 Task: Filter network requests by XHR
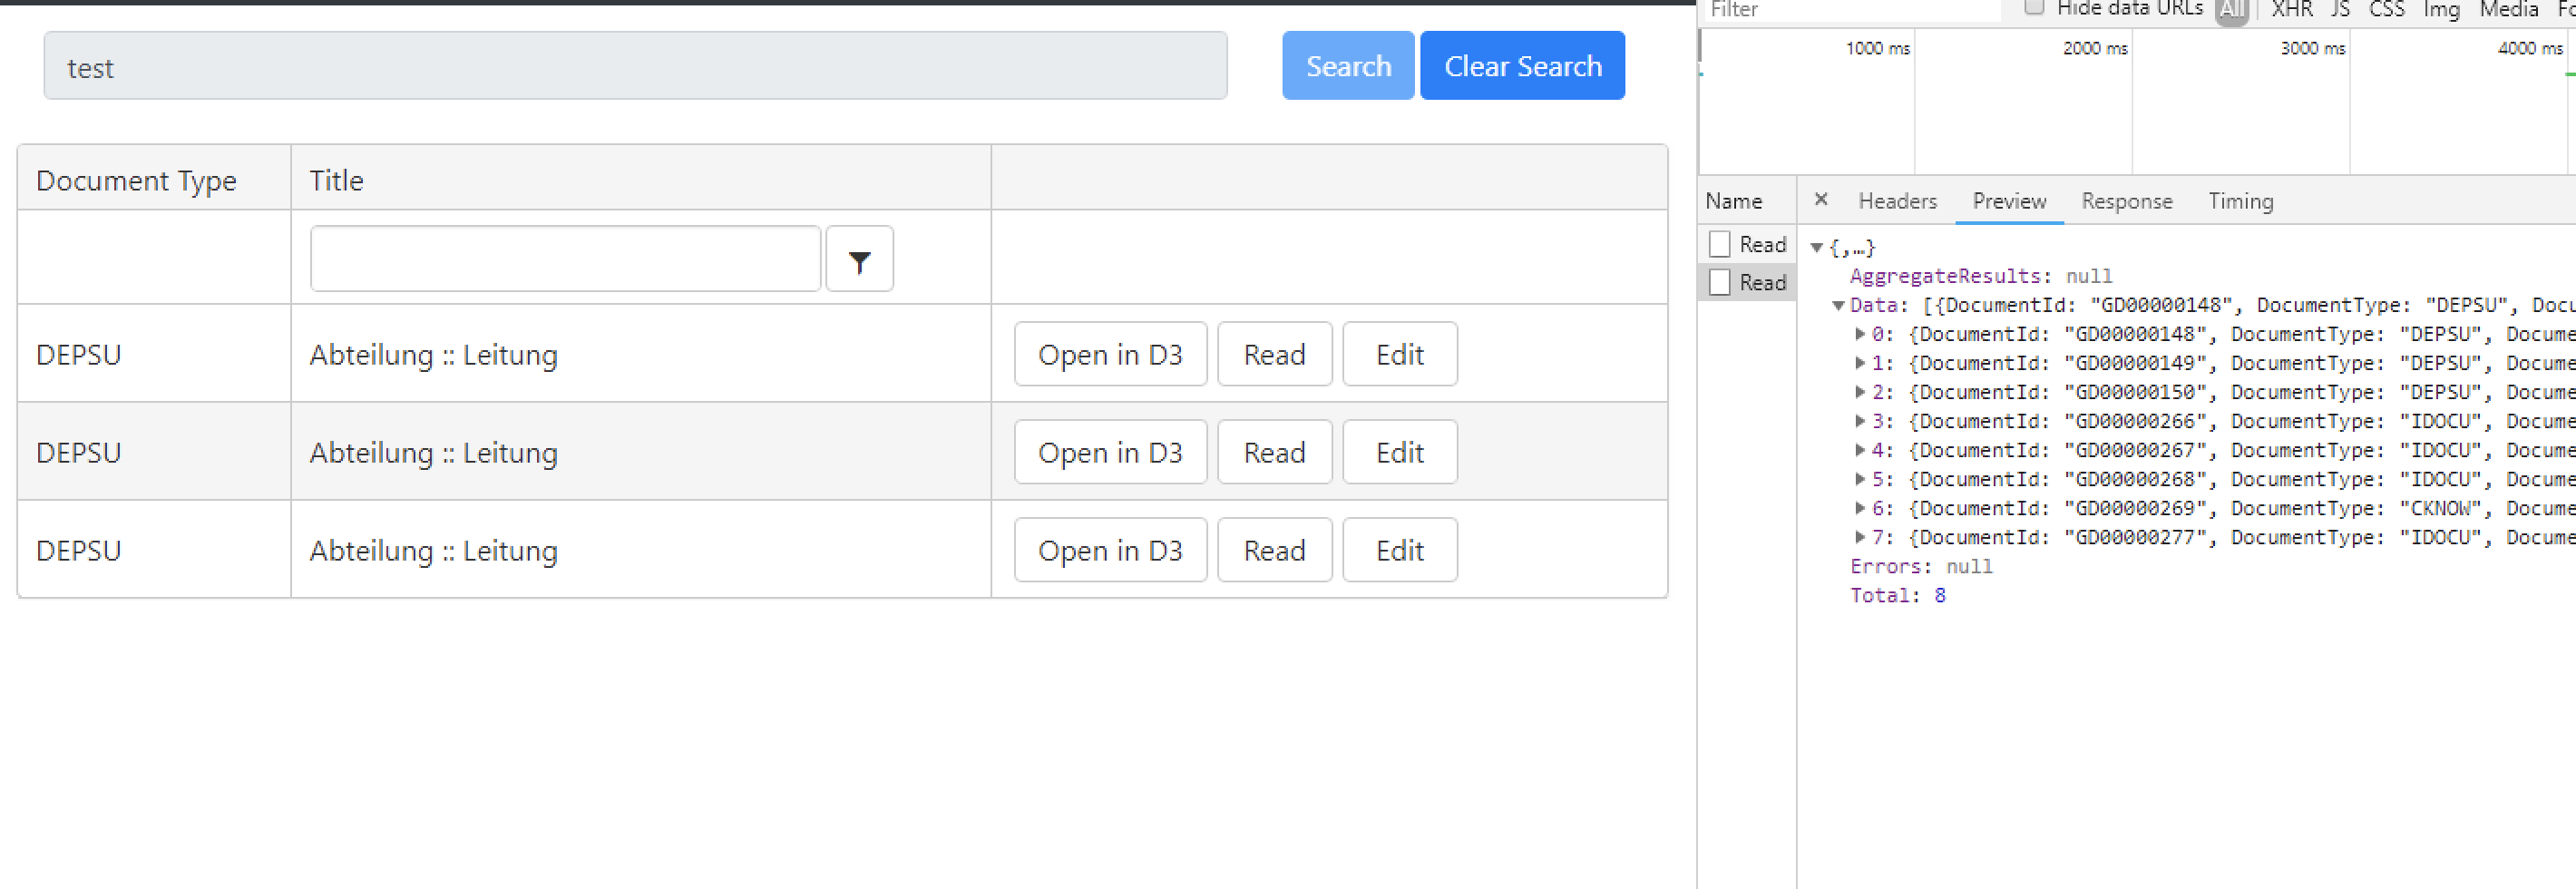click(2291, 9)
